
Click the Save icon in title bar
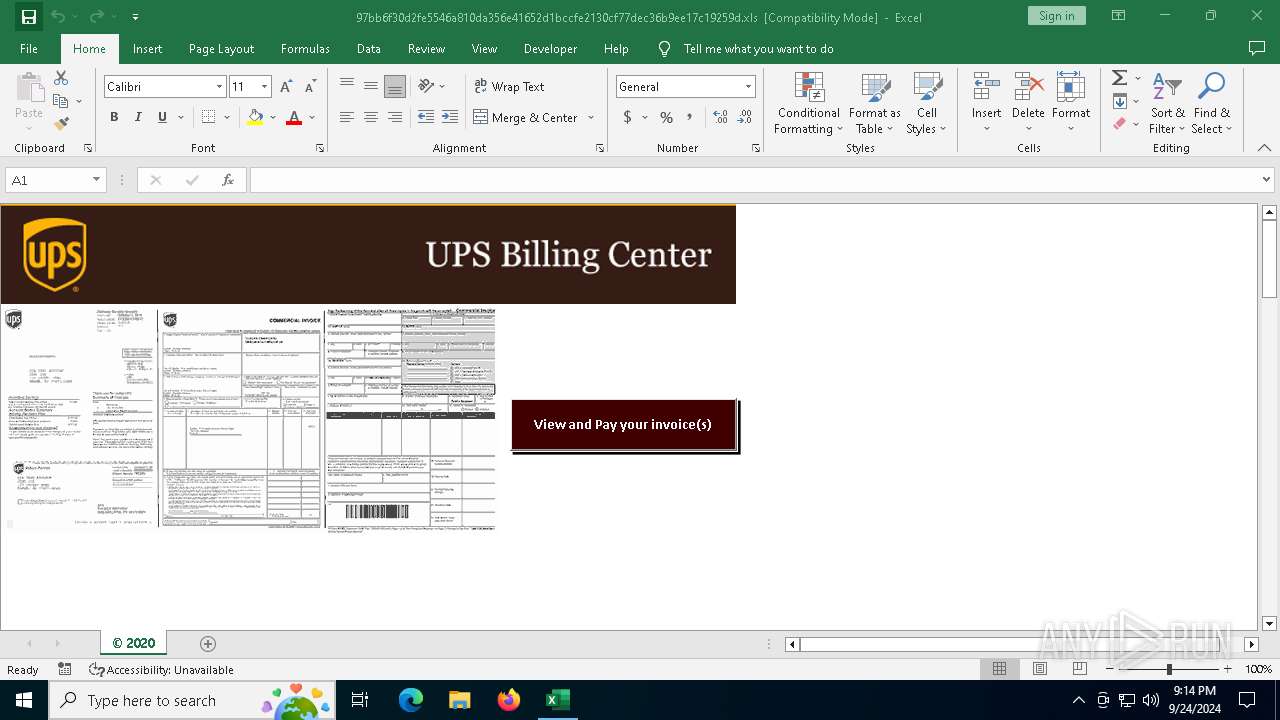pos(28,17)
